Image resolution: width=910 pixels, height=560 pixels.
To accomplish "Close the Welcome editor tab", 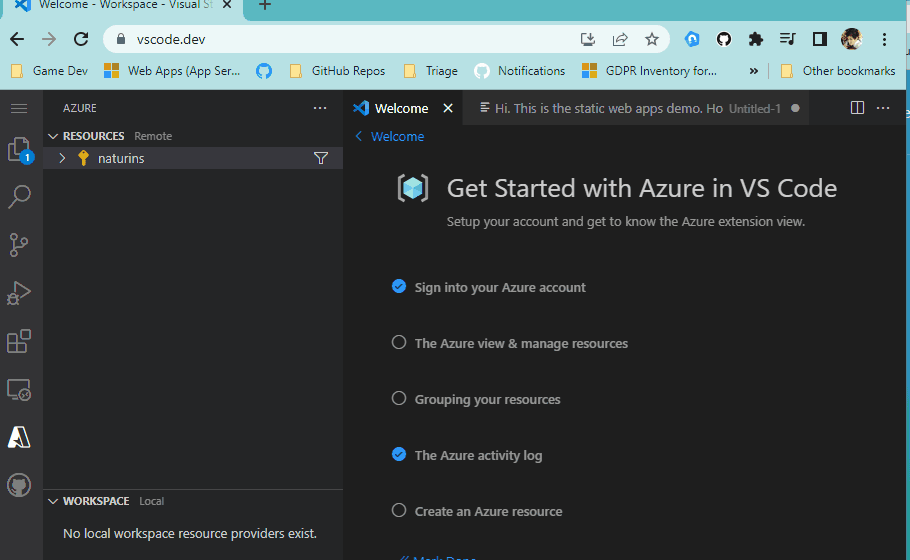I will [448, 109].
